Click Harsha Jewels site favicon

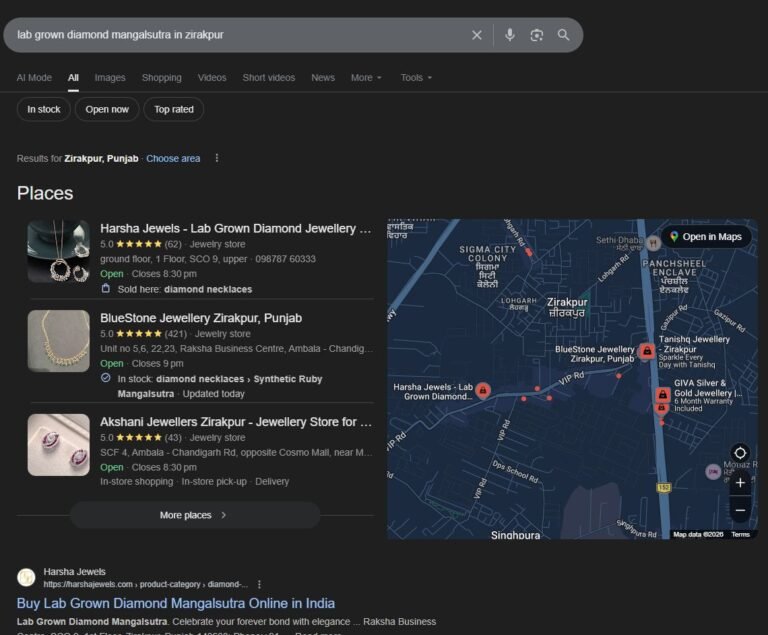coord(26,577)
